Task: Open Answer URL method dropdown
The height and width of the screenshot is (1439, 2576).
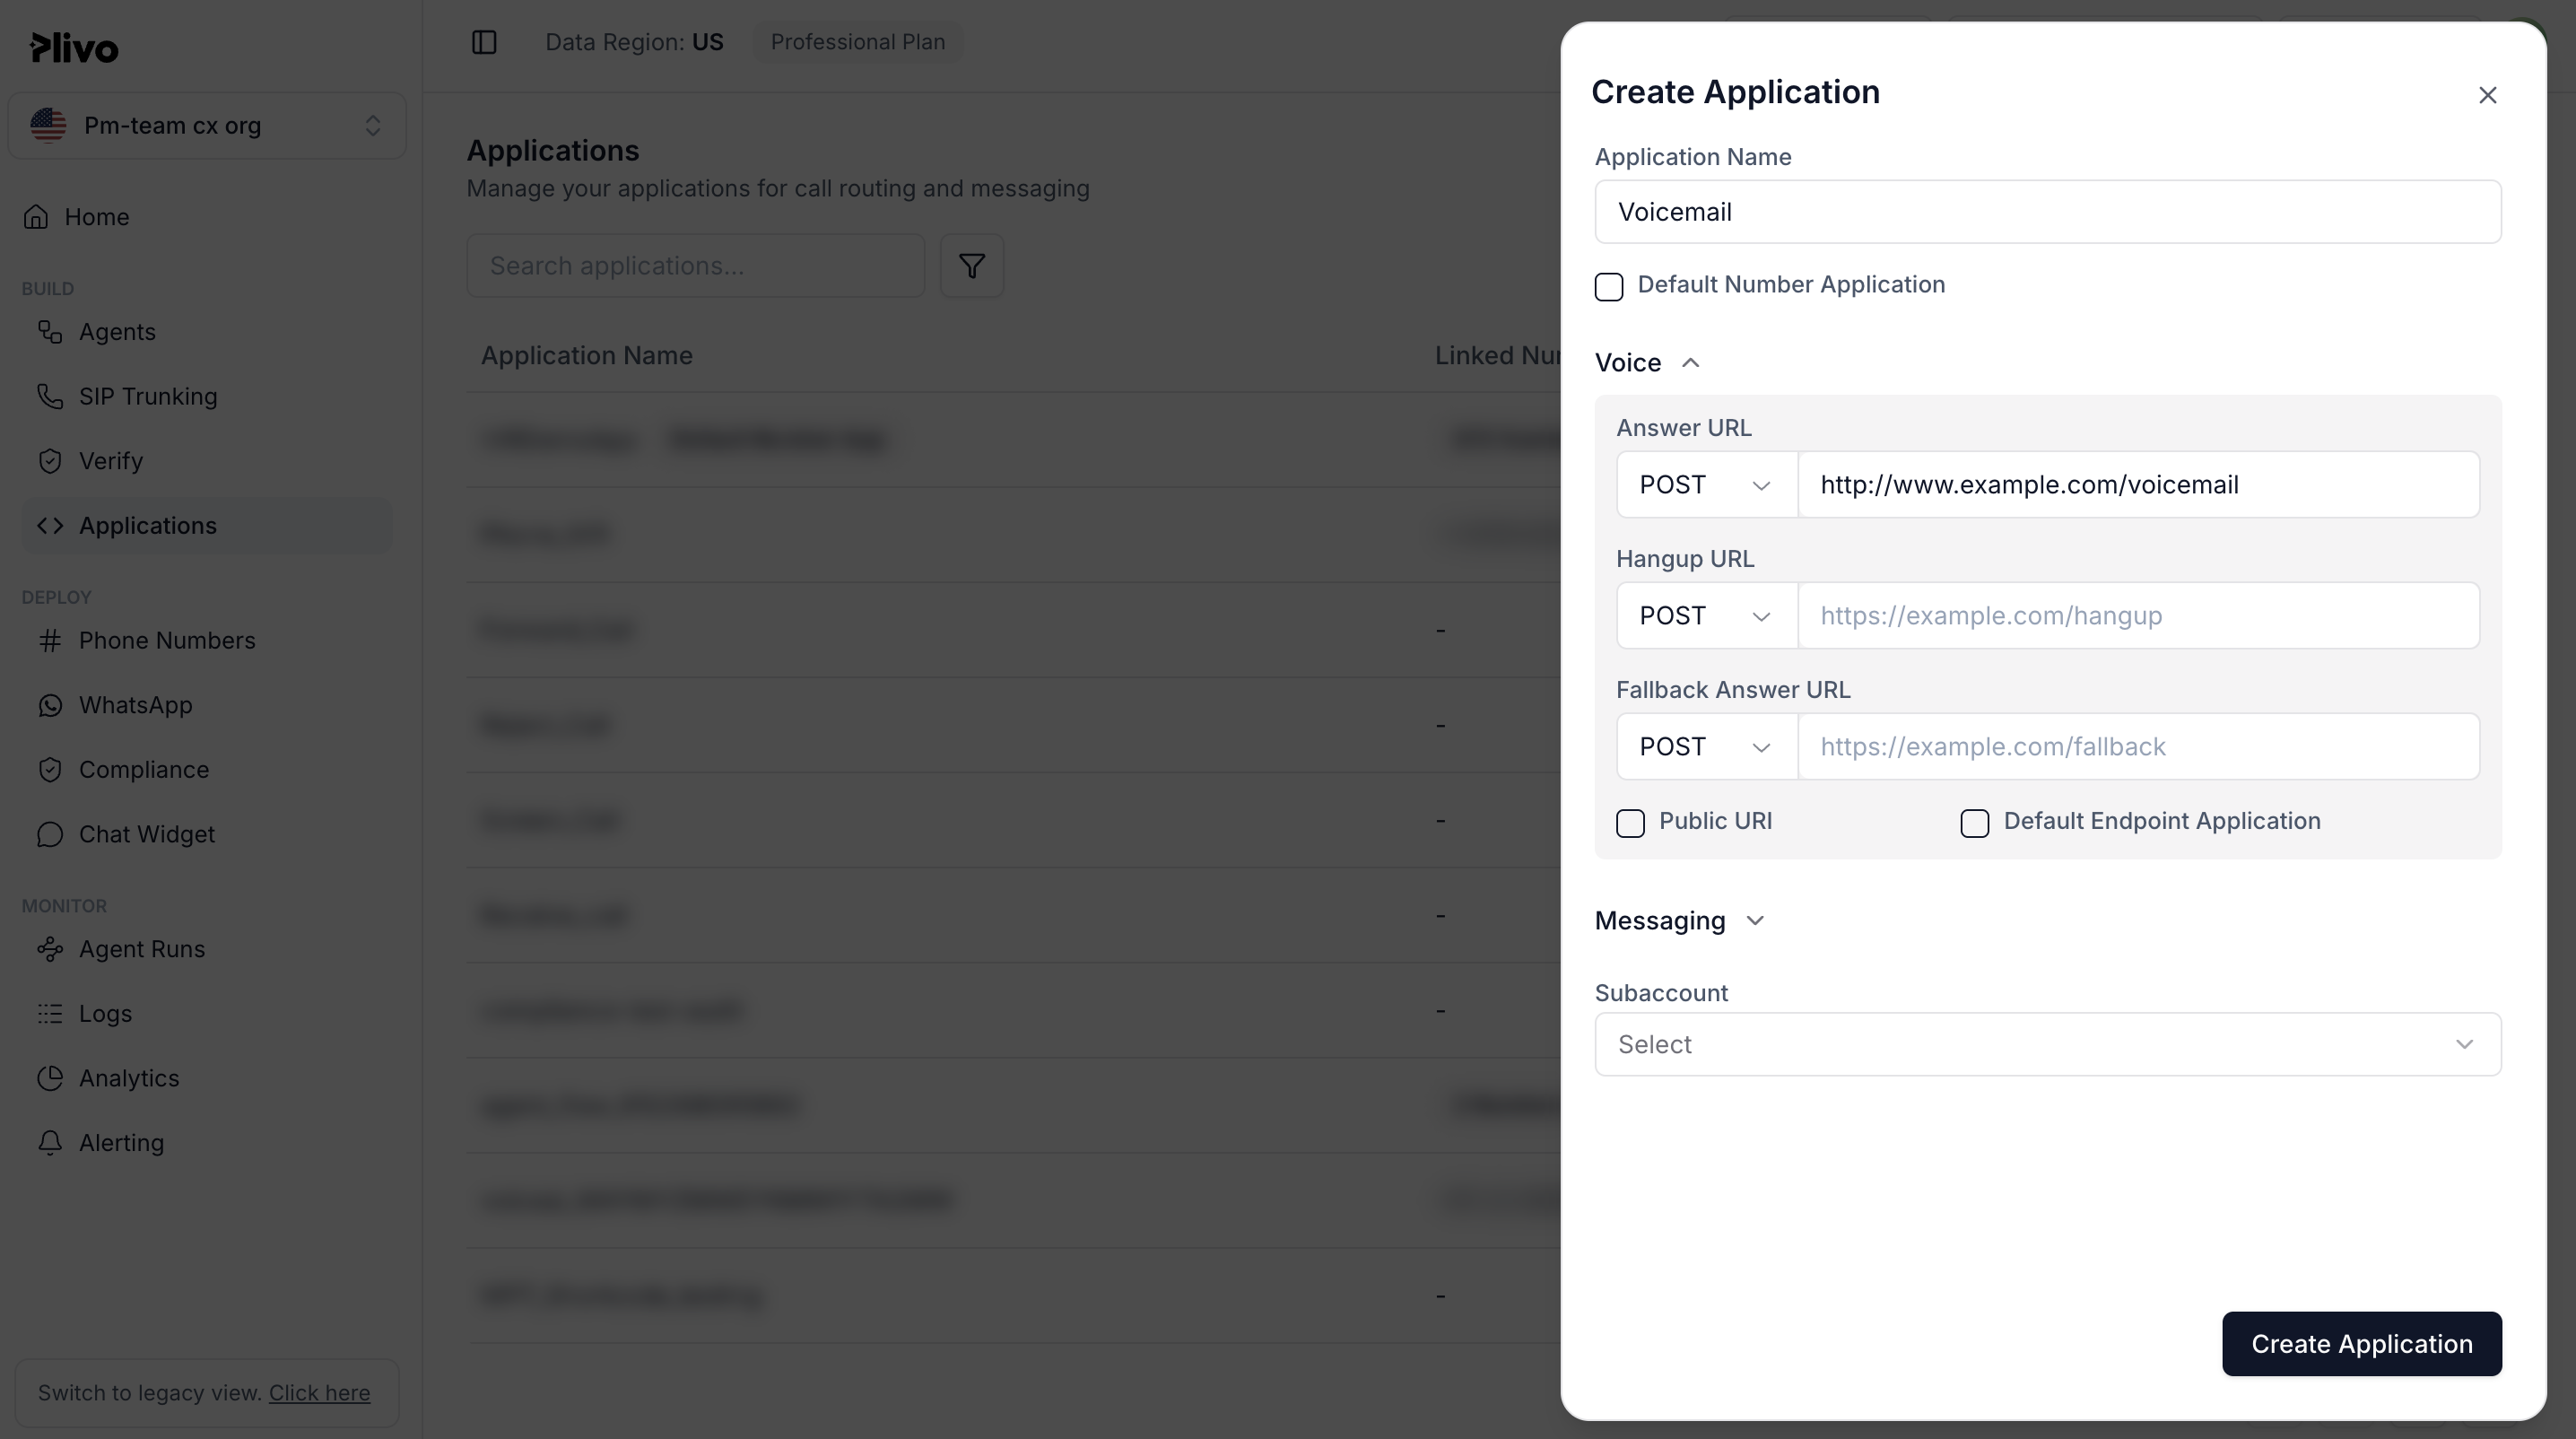Action: click(1707, 485)
